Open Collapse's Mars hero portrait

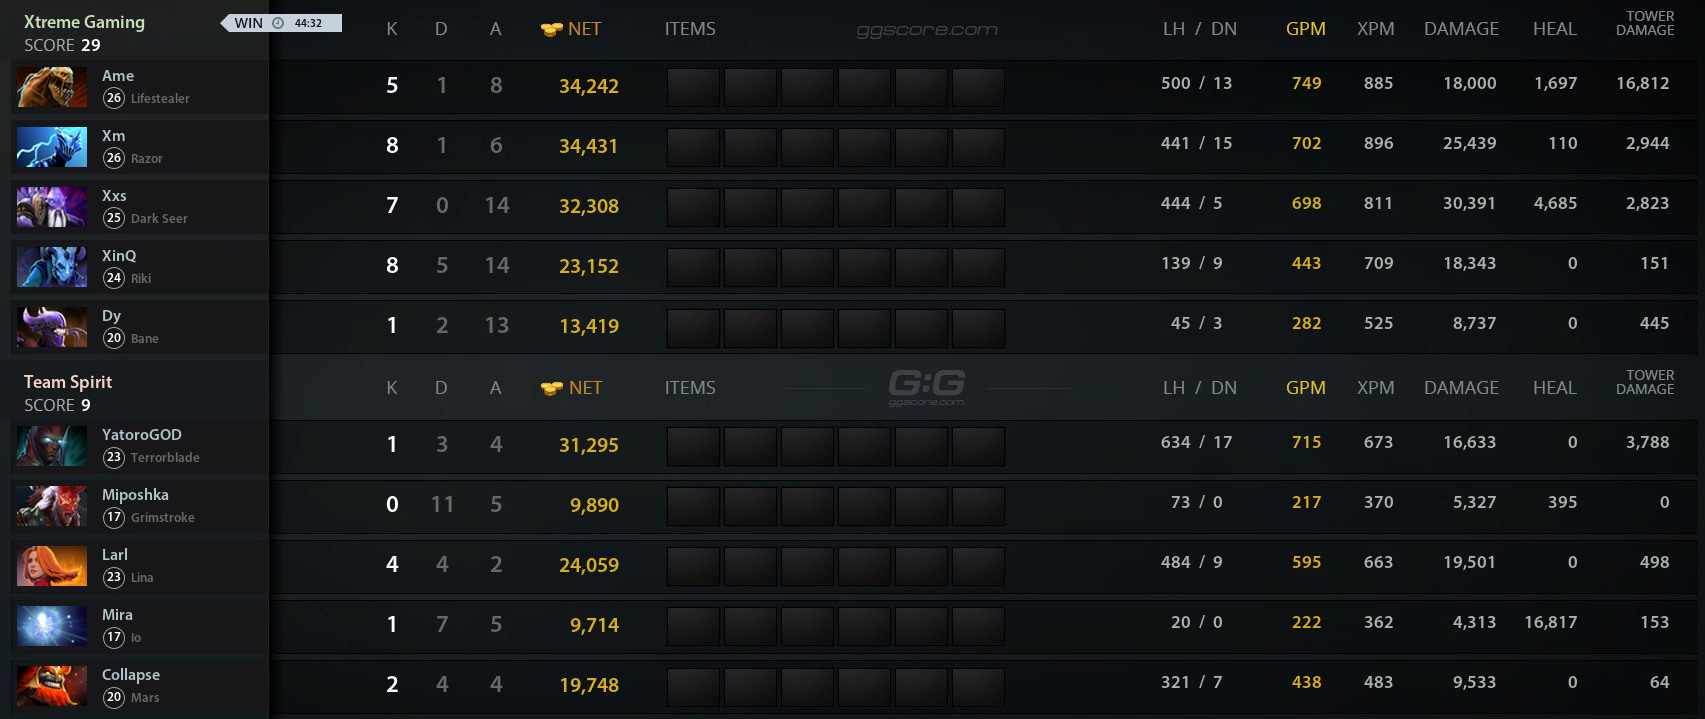pyautogui.click(x=52, y=686)
